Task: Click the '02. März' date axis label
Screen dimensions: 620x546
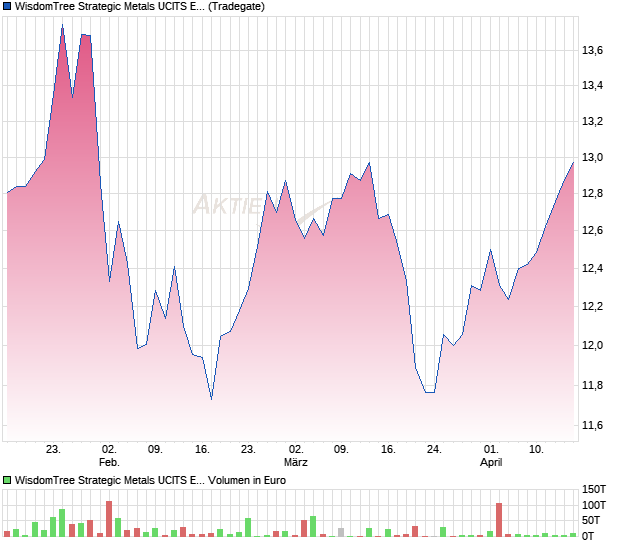Action: pyautogui.click(x=296, y=455)
